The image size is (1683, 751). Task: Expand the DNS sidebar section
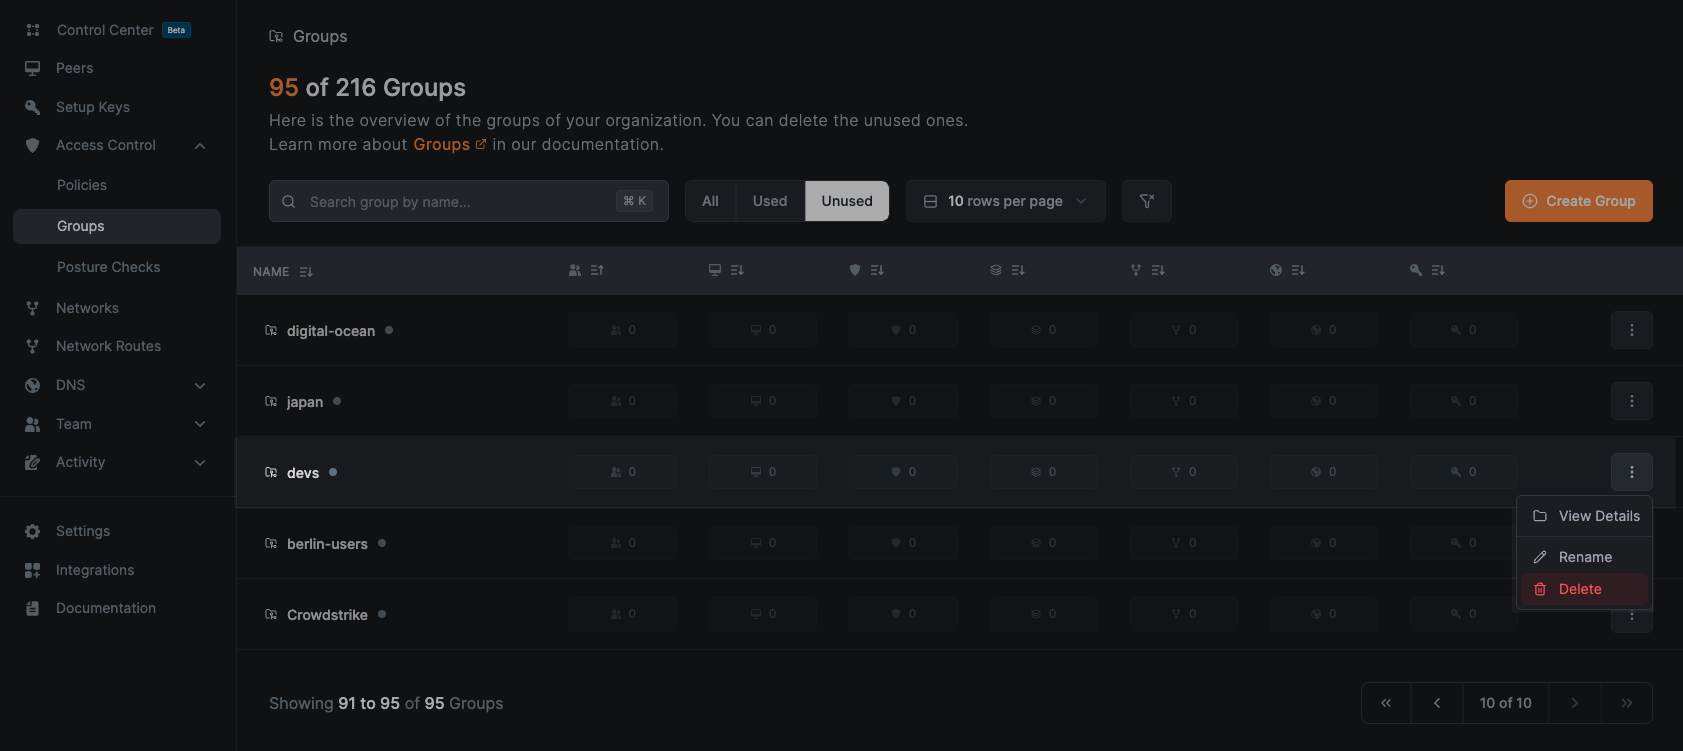tap(200, 386)
